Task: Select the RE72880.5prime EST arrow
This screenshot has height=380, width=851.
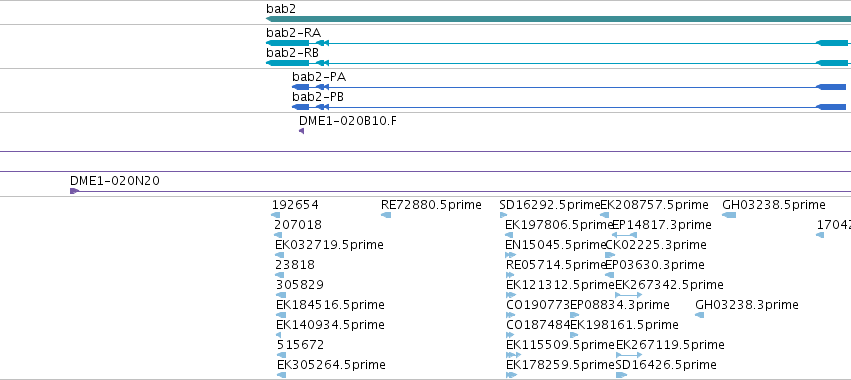Action: tap(386, 215)
